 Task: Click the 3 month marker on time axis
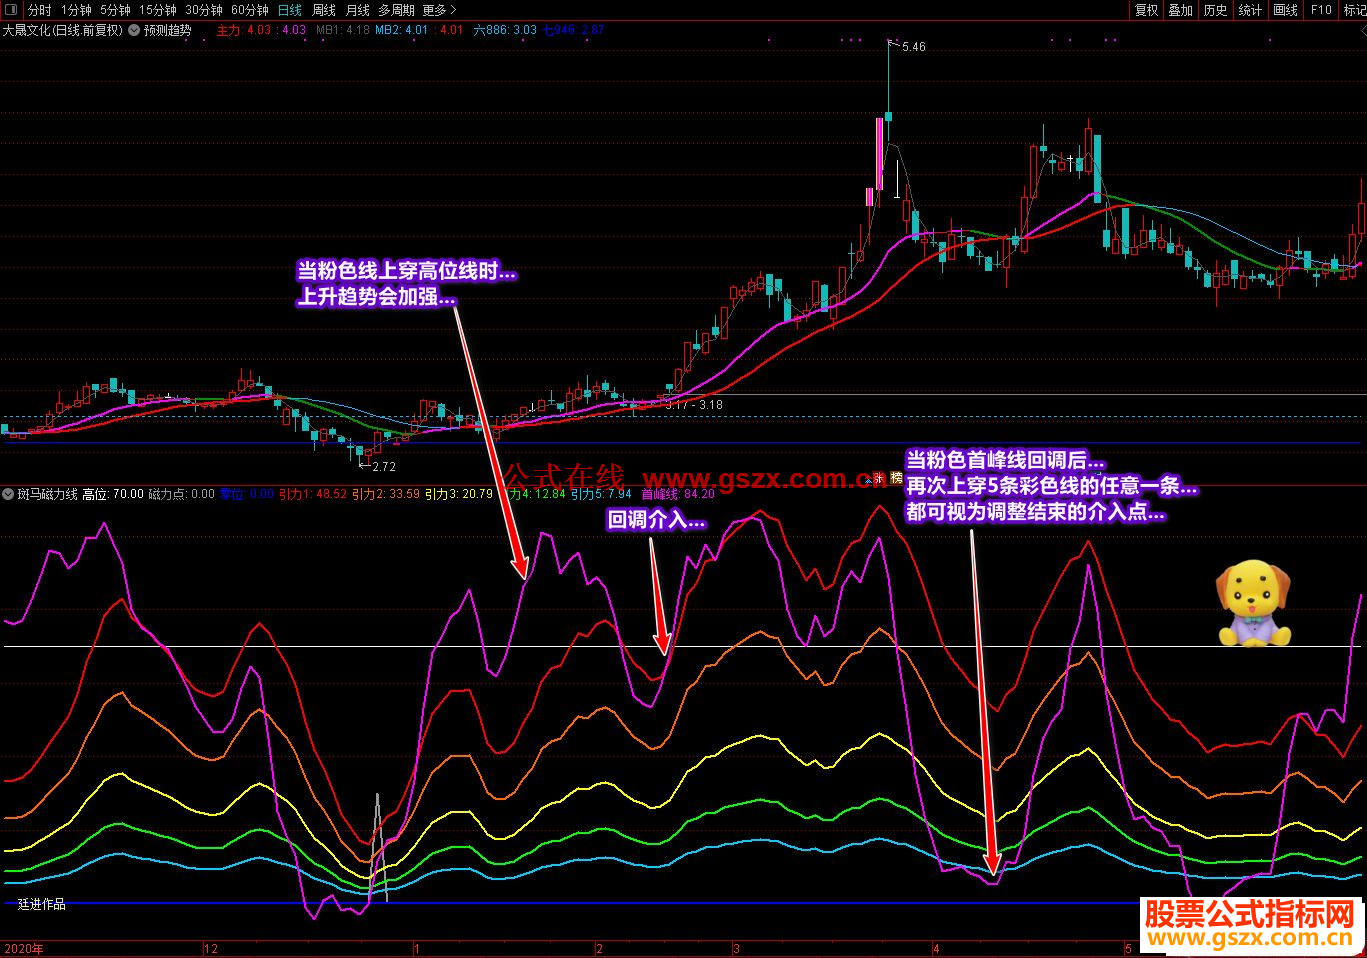coord(736,948)
